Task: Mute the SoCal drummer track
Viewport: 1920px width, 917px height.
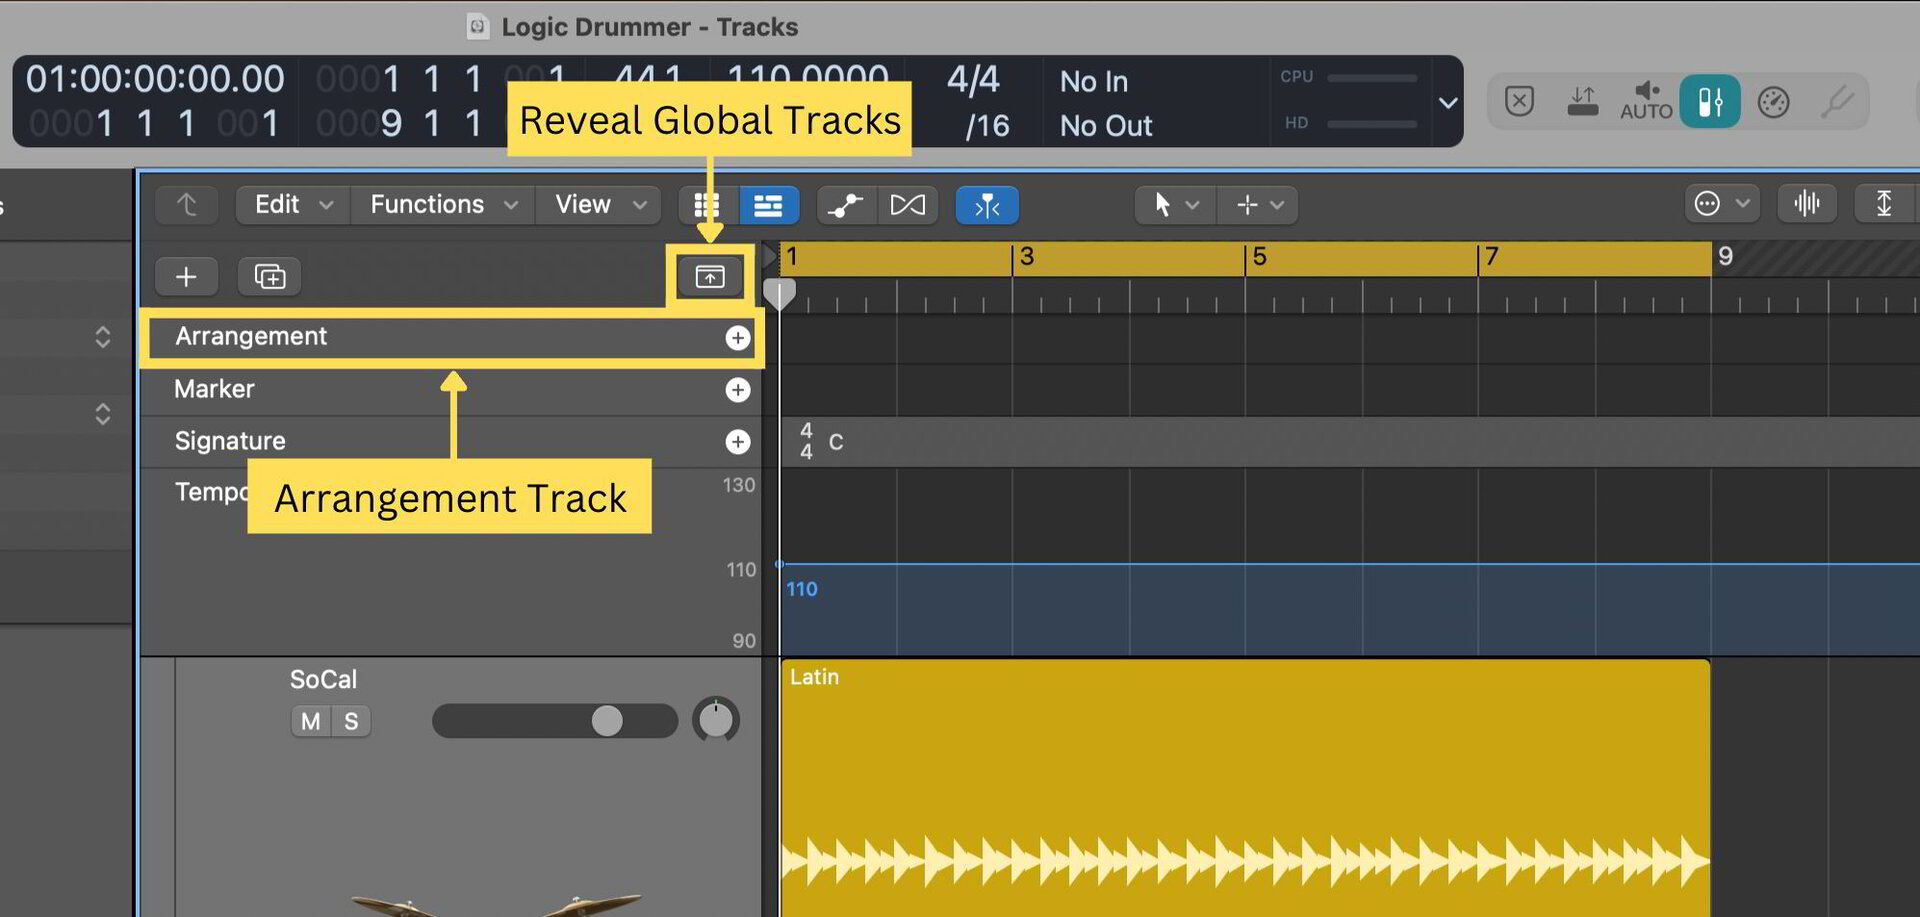Action: (x=310, y=720)
